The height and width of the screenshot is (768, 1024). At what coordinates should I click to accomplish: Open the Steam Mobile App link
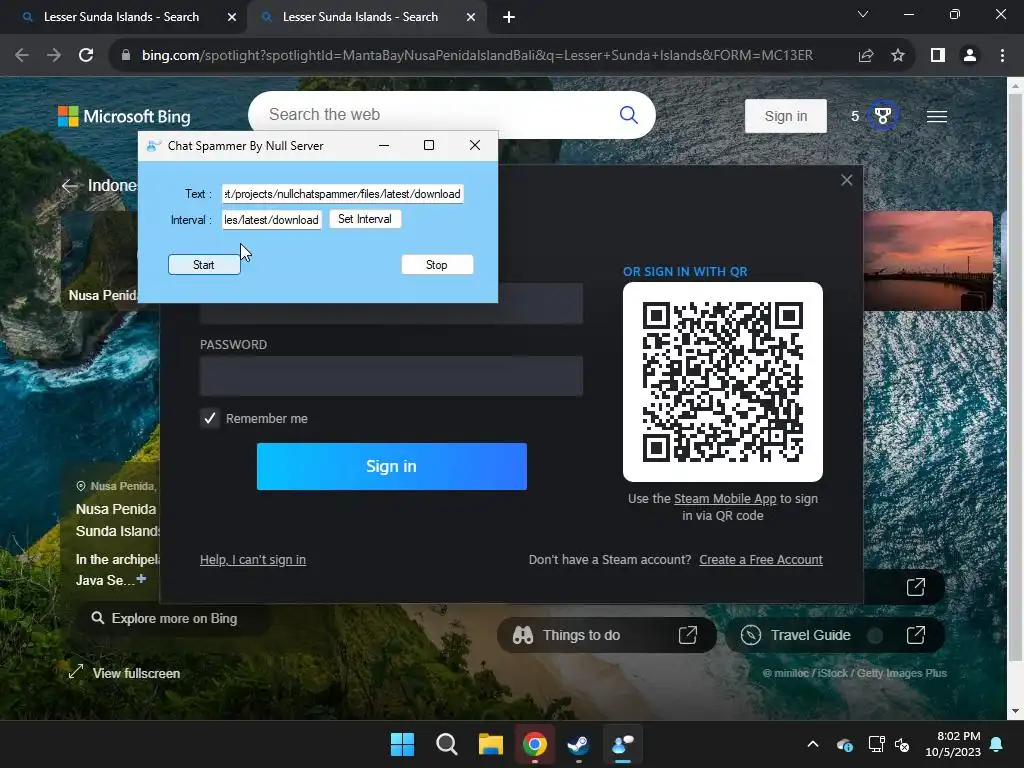coord(725,499)
